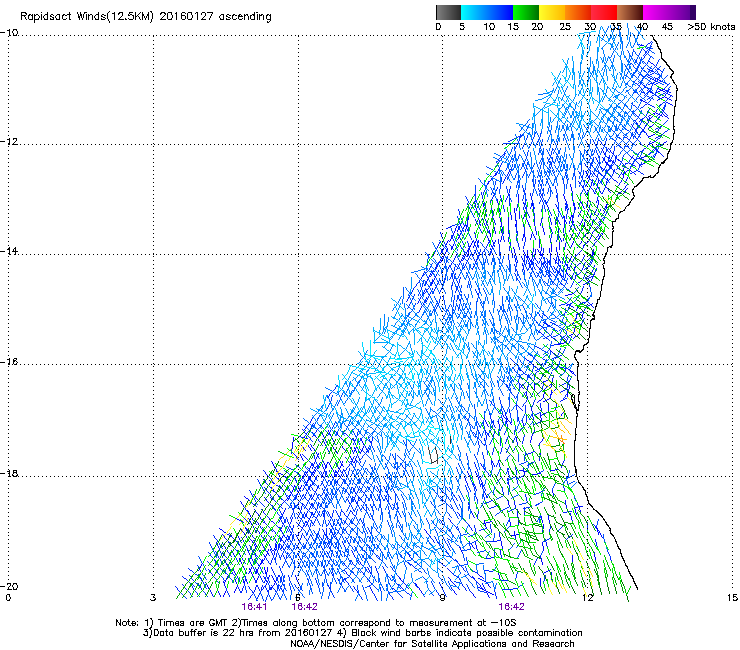The image size is (740, 650).
Task: Click the '>50 knots' legend label
Action: [x=711, y=27]
